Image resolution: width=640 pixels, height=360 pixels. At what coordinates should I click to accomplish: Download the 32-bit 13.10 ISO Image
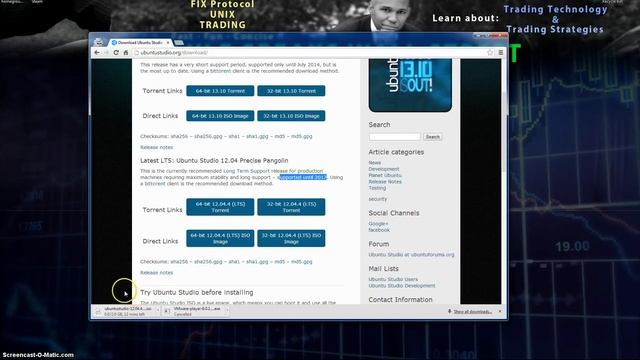(291, 116)
